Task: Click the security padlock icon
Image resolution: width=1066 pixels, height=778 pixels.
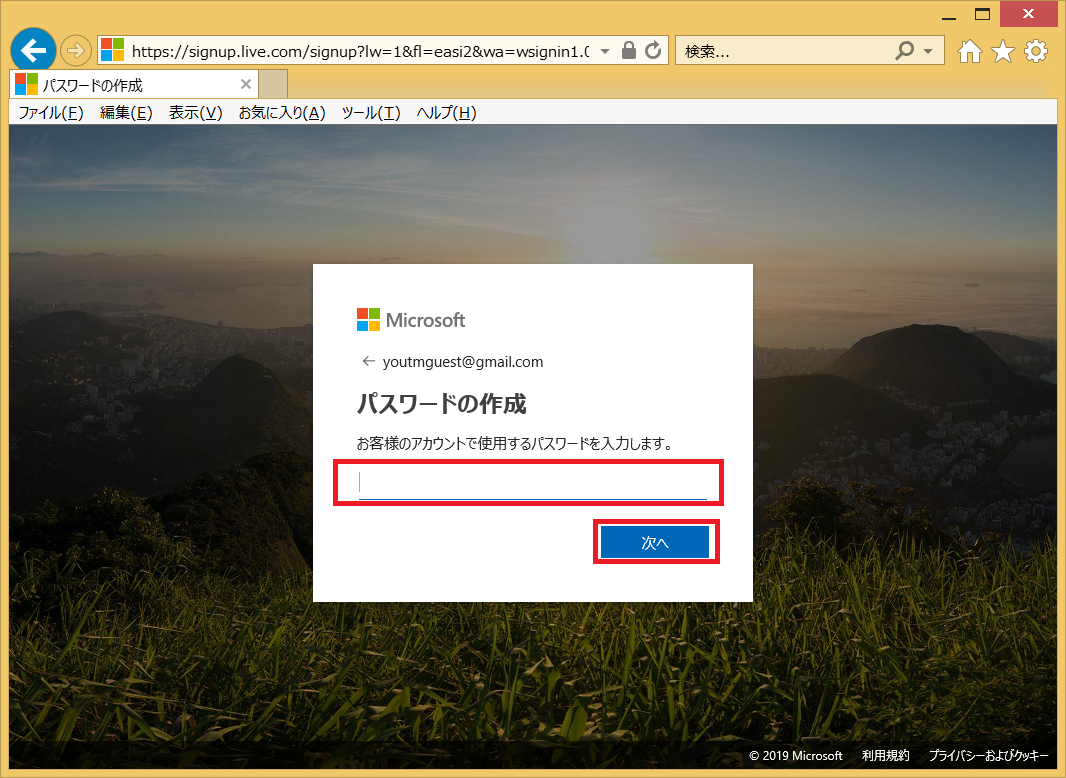Action: [x=629, y=50]
